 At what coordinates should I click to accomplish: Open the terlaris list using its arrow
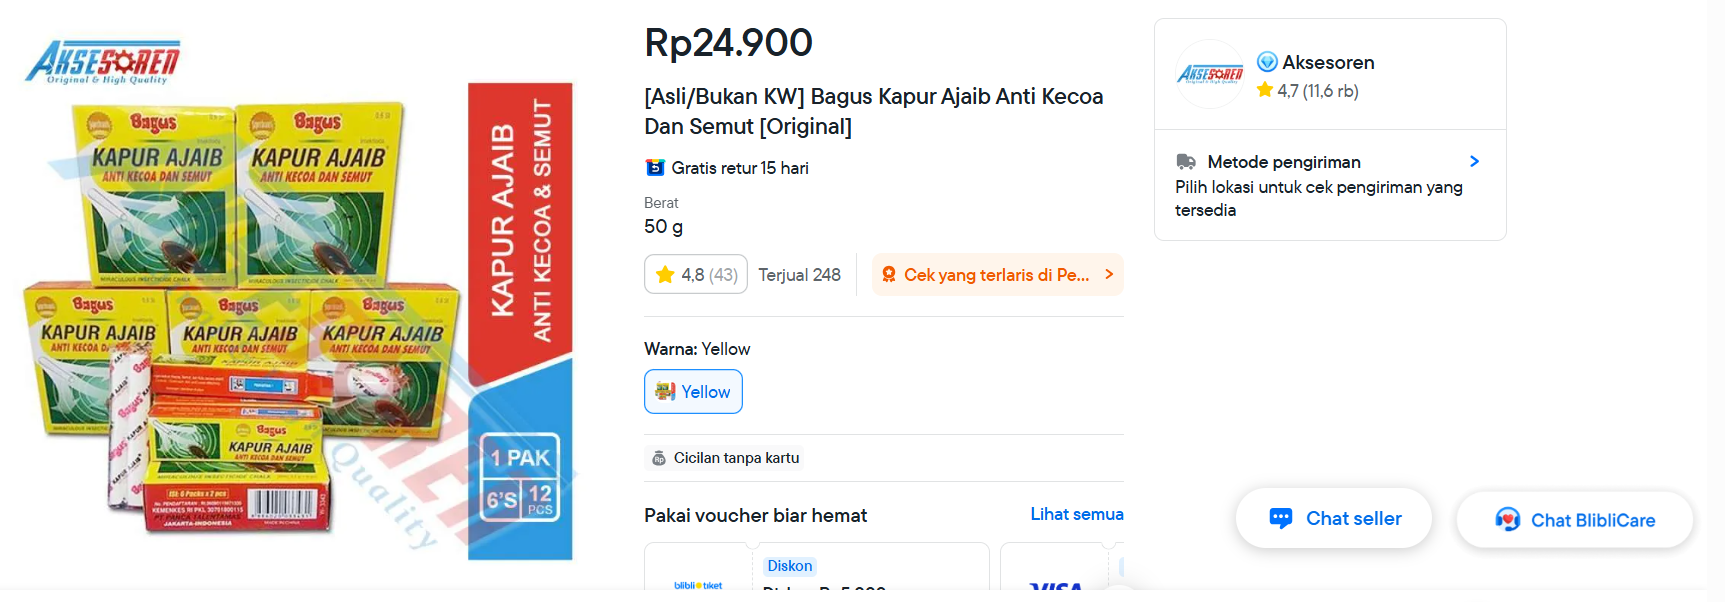coord(1107,274)
